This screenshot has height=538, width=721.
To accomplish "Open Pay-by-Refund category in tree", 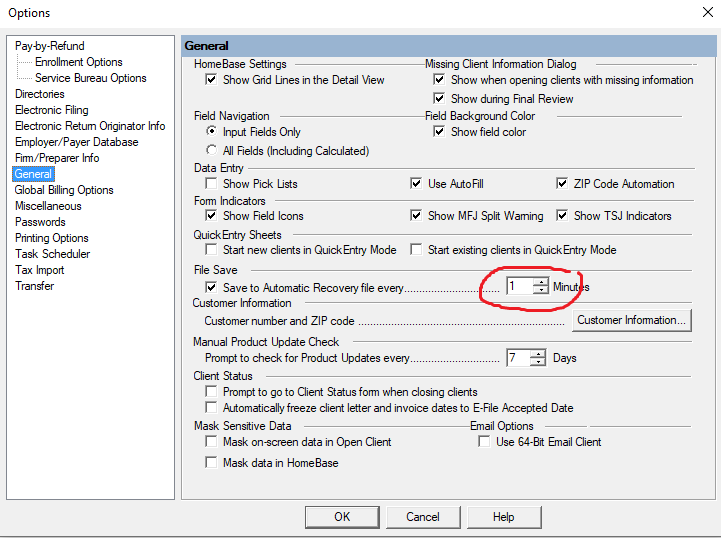I will click(50, 46).
